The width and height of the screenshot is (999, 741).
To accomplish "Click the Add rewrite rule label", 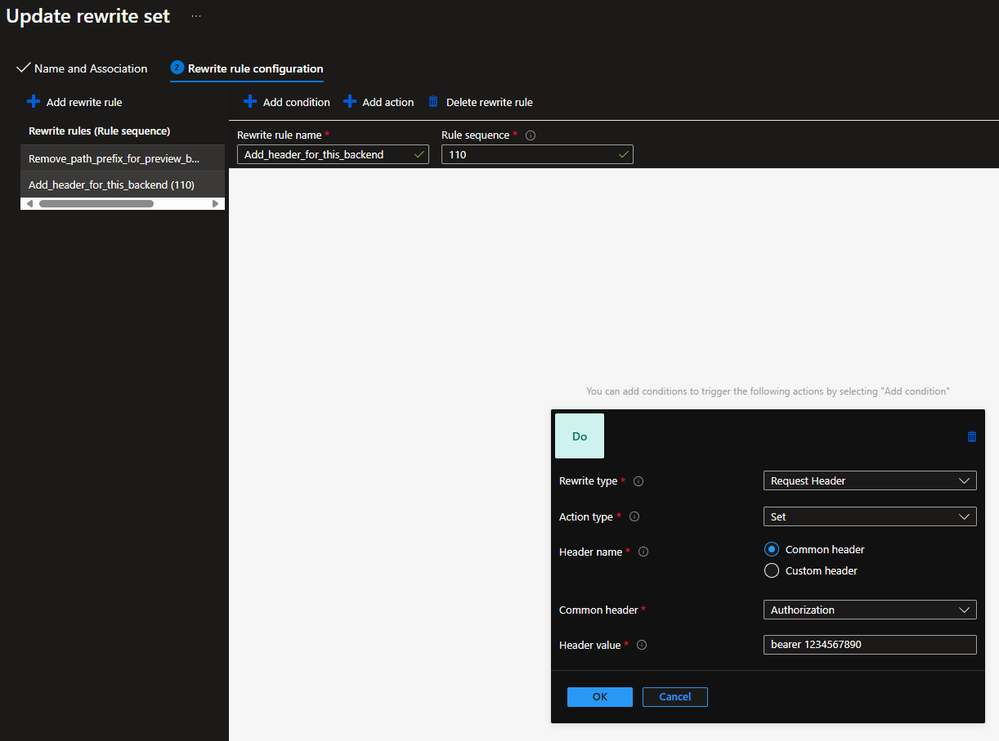I will point(84,102).
